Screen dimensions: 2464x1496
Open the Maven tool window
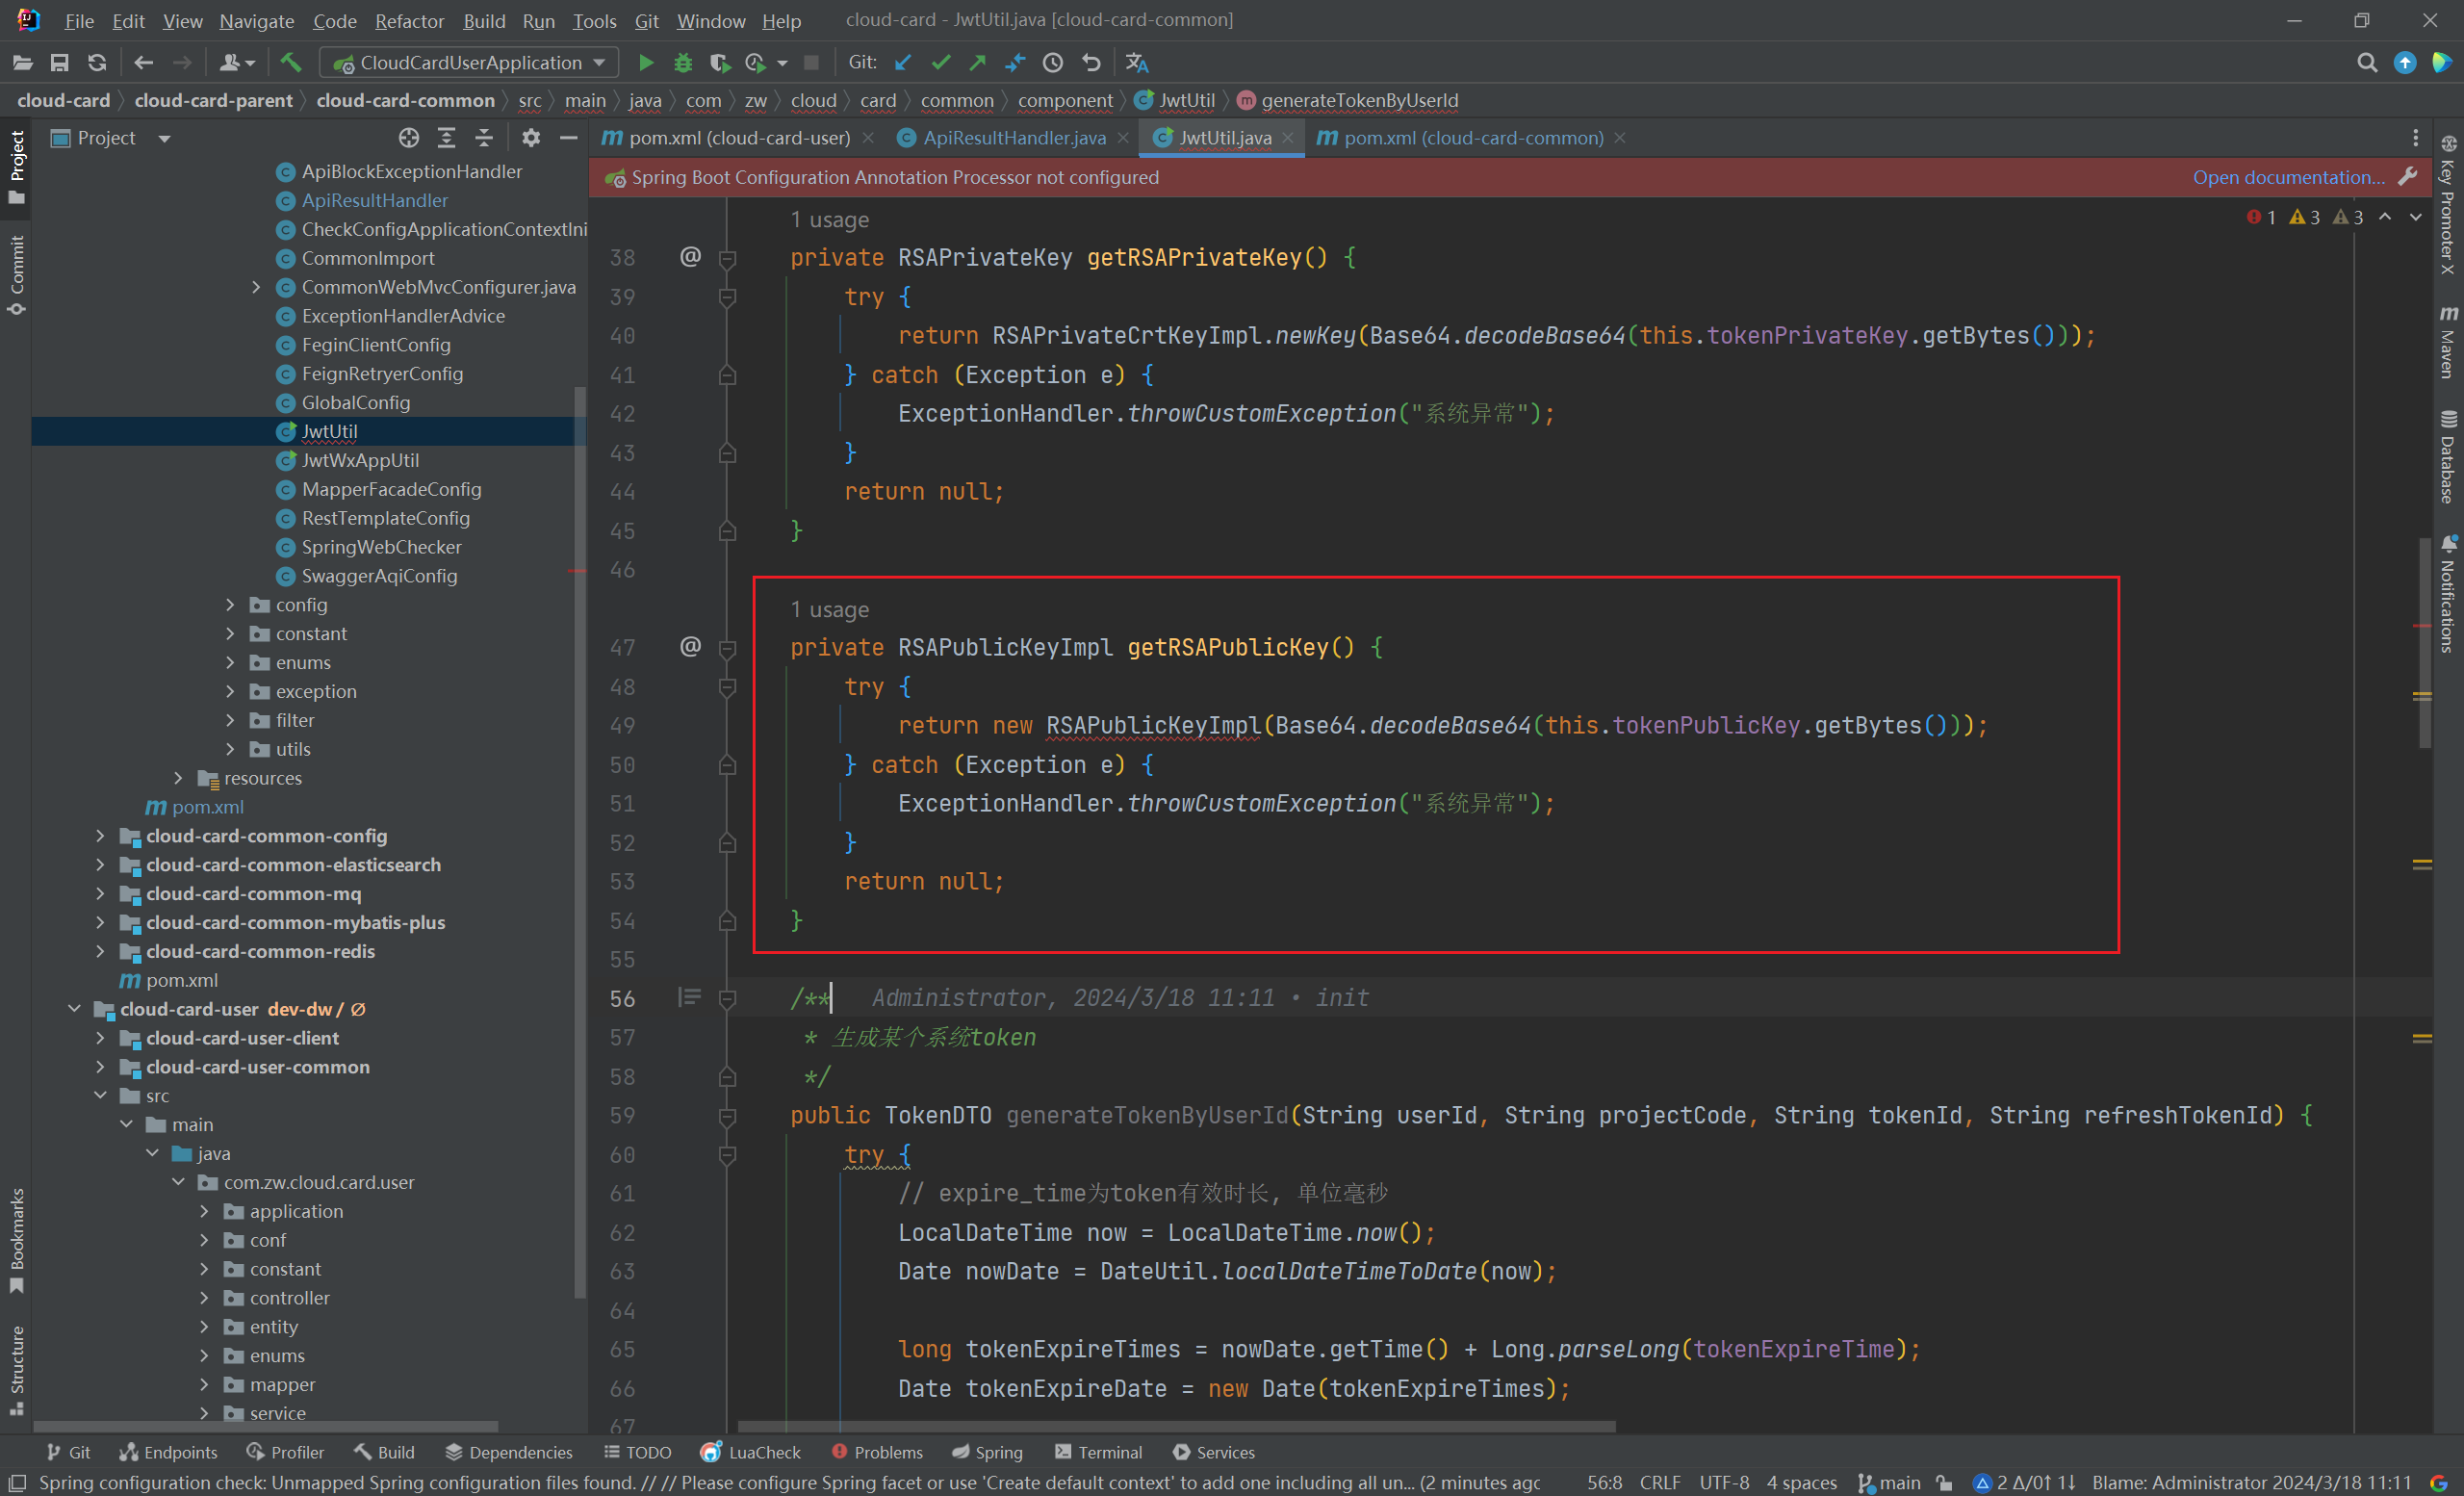tap(2448, 341)
